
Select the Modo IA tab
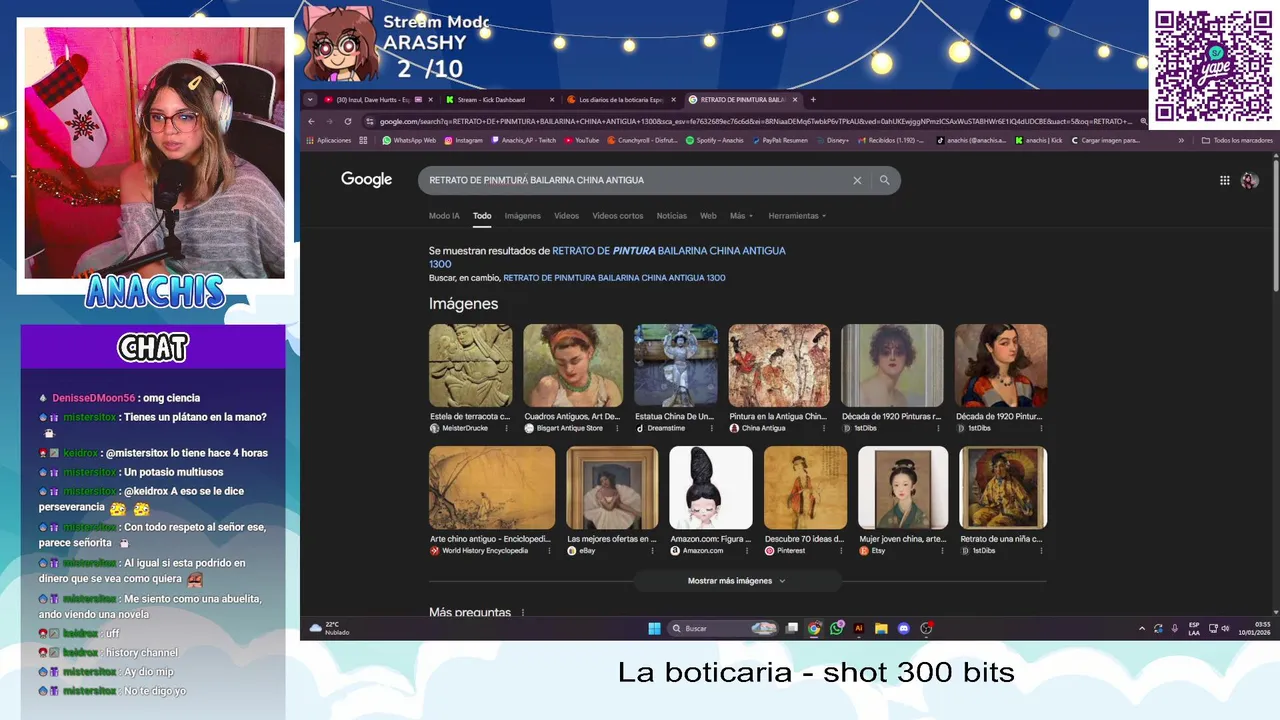coord(444,216)
